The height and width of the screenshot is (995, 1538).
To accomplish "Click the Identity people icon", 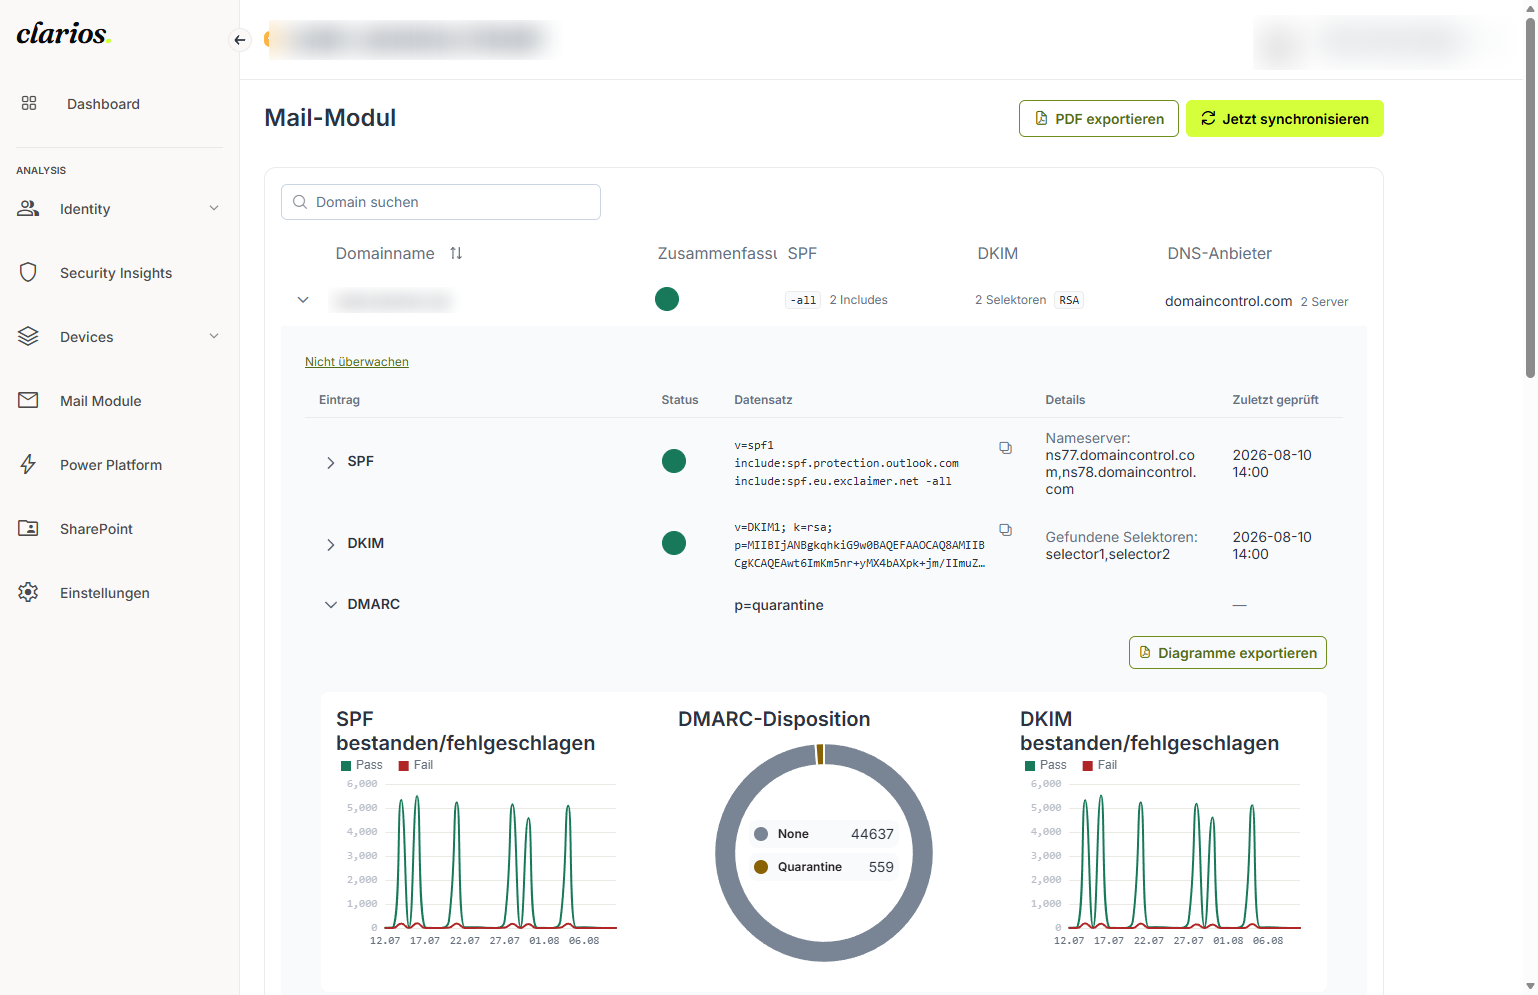I will tap(28, 208).
